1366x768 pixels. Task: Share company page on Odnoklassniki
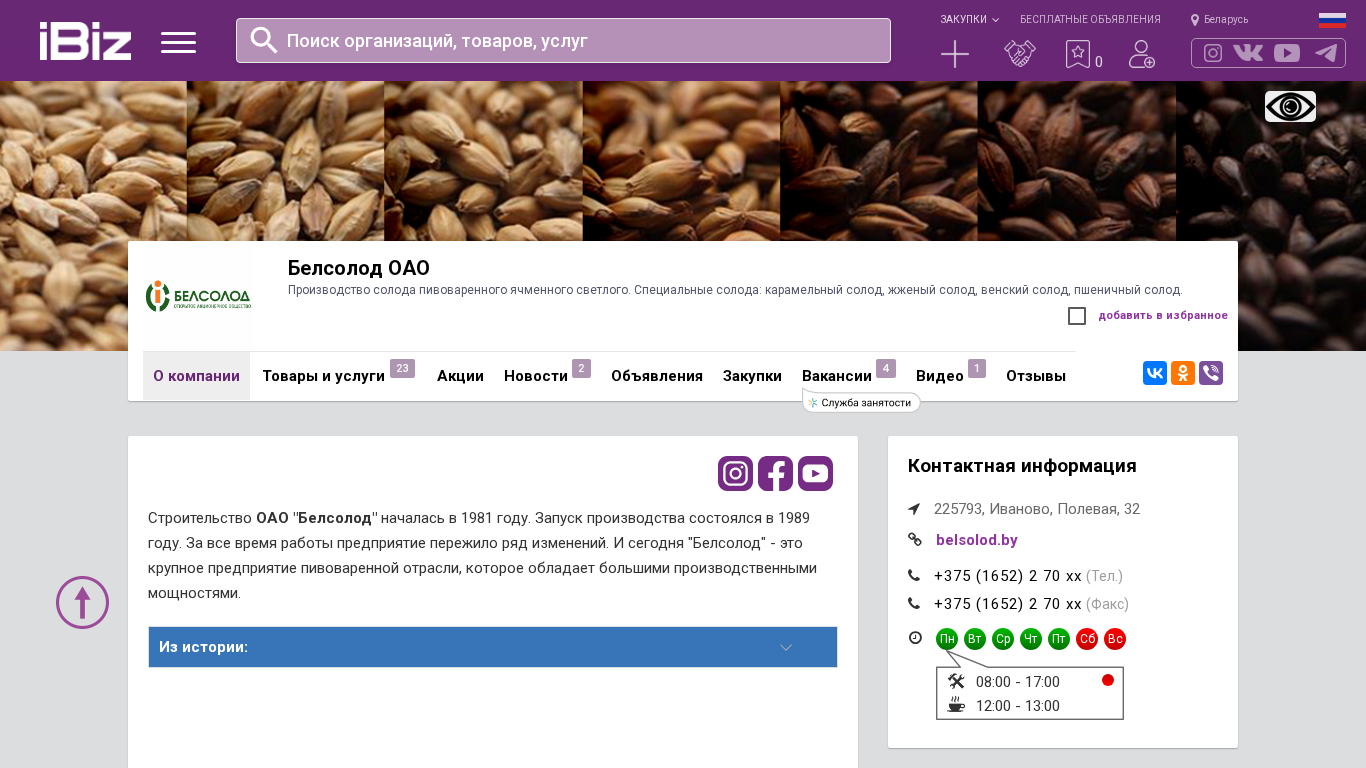(x=1183, y=373)
